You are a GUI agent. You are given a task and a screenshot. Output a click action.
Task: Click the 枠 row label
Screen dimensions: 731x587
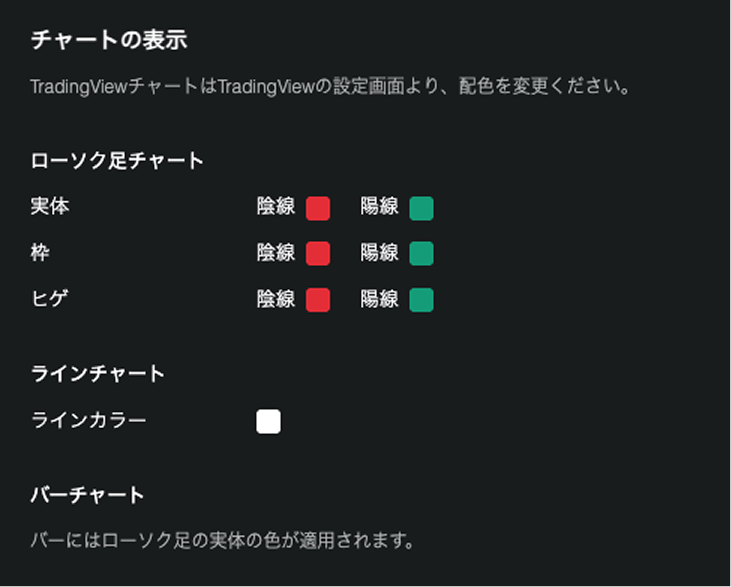41,253
